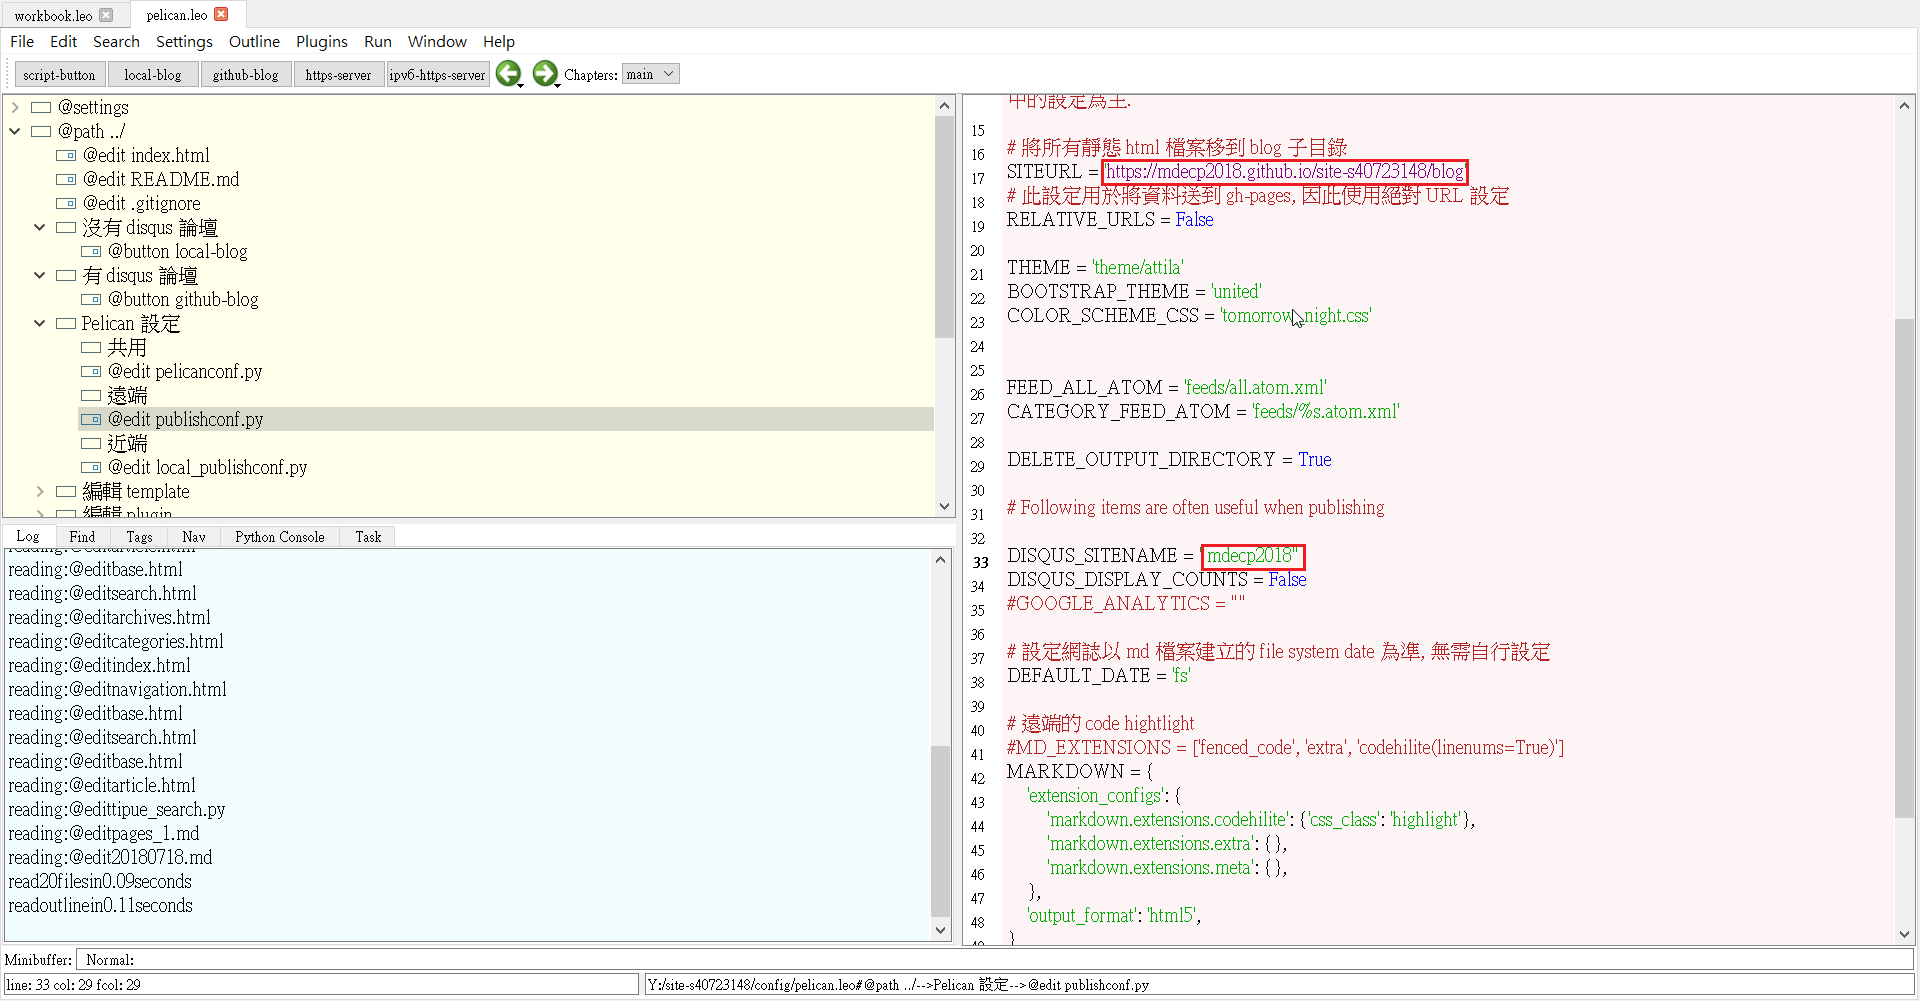Click the node icon beside @edit pelicanconf.py
Viewport: 1920px width, 1001px height.
[x=91, y=371]
